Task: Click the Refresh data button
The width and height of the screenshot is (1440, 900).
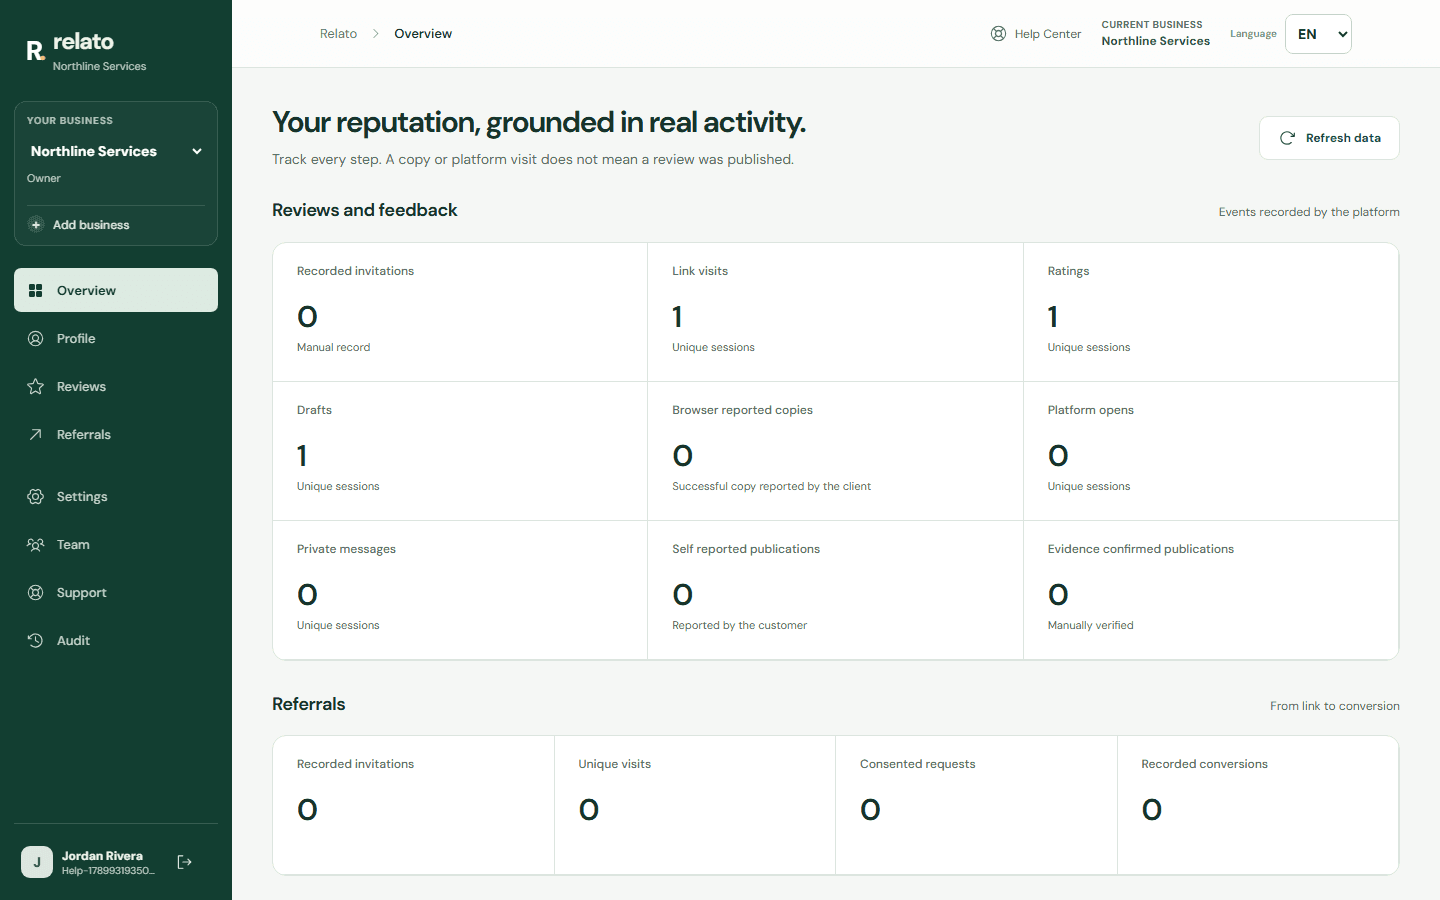Action: coord(1329,138)
